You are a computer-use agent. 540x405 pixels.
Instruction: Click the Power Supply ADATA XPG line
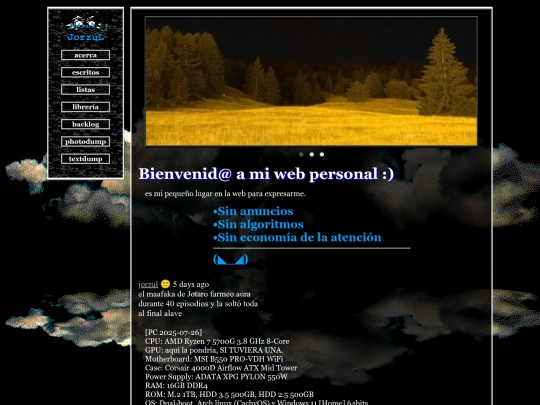point(216,377)
